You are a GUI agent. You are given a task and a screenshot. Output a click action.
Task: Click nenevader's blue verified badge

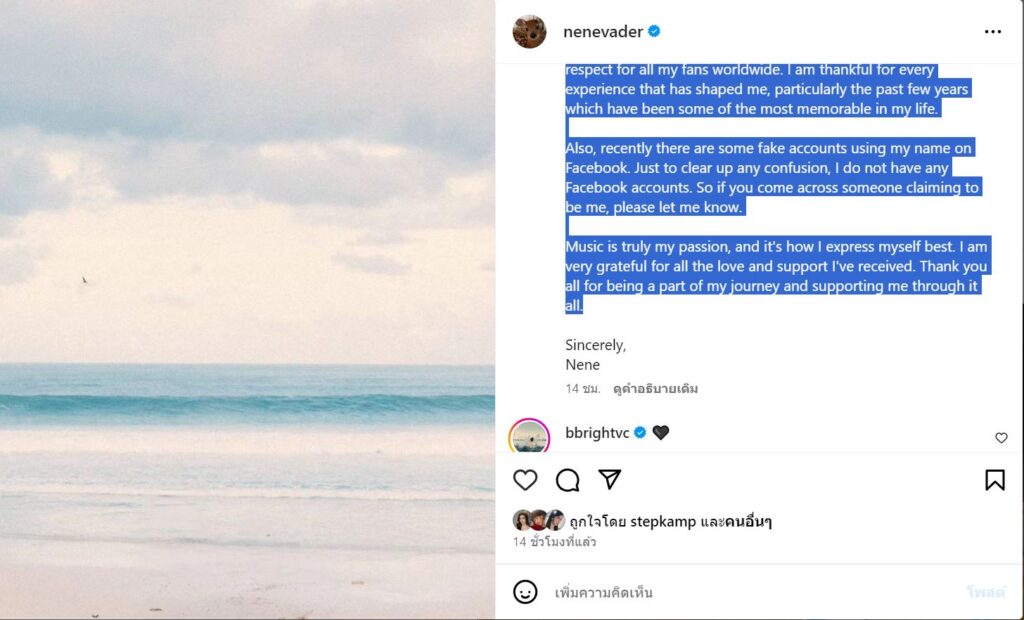[654, 32]
